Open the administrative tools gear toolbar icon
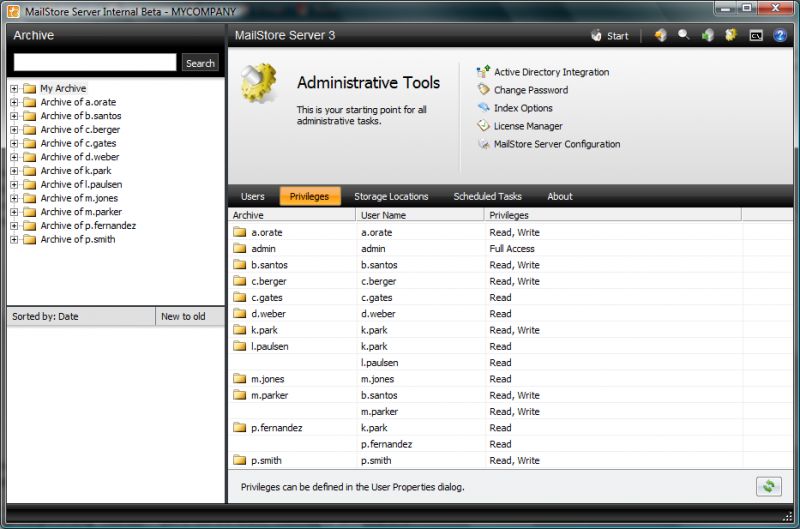Image resolution: width=800 pixels, height=529 pixels. (x=731, y=35)
